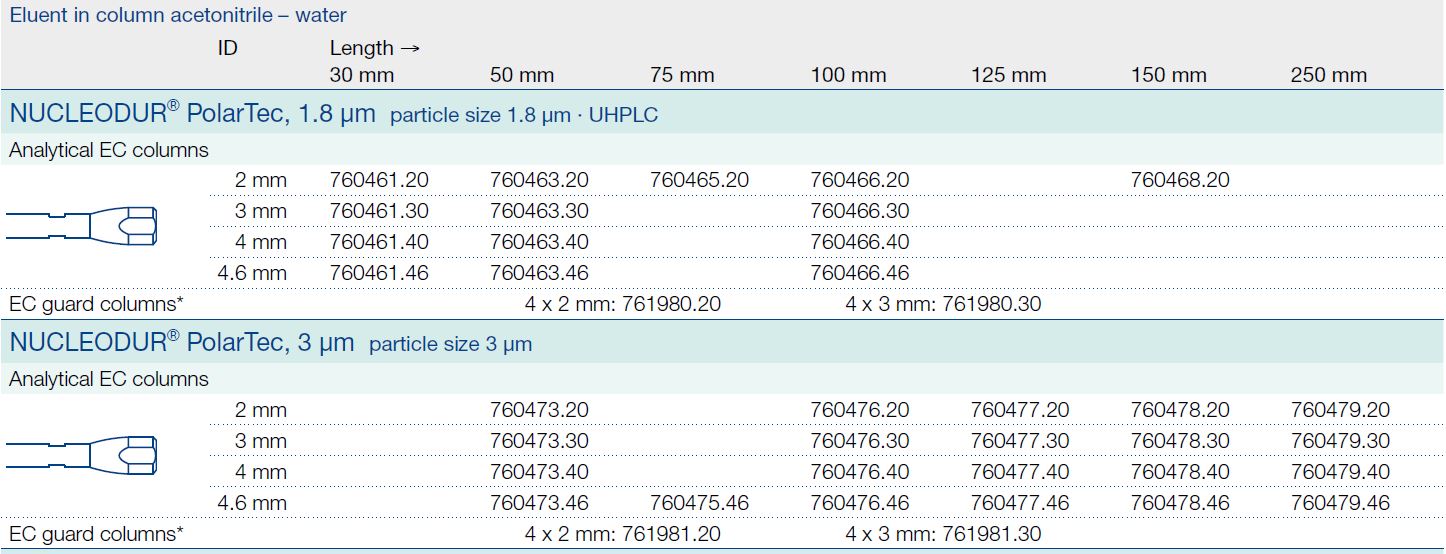This screenshot has height=554, width=1446.
Task: Select part number 760478.46
Action: (x=1180, y=503)
